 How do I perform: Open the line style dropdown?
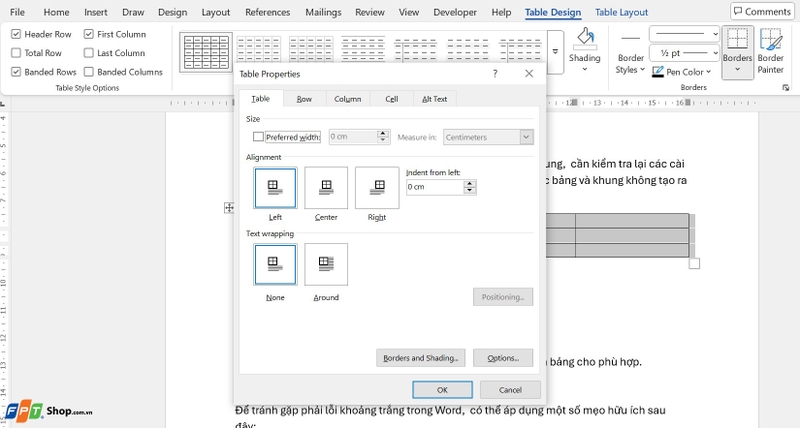pyautogui.click(x=715, y=34)
